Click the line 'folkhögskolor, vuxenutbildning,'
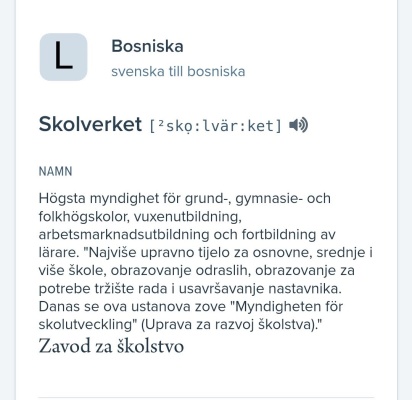The width and height of the screenshot is (412, 400). point(140,217)
